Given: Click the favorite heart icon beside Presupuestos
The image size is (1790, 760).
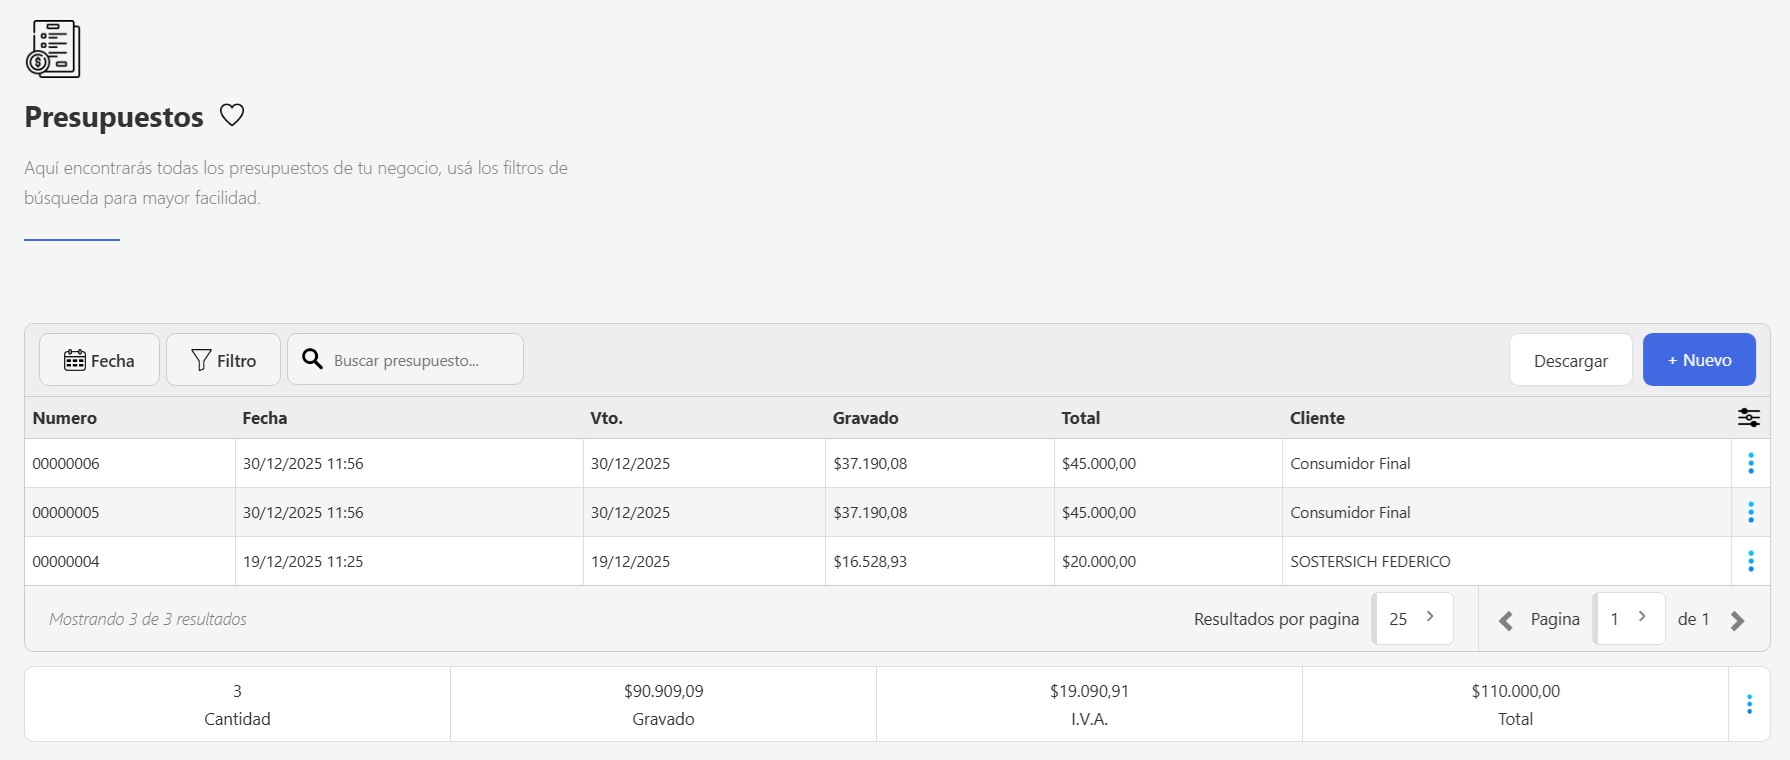Looking at the screenshot, I should 232,115.
